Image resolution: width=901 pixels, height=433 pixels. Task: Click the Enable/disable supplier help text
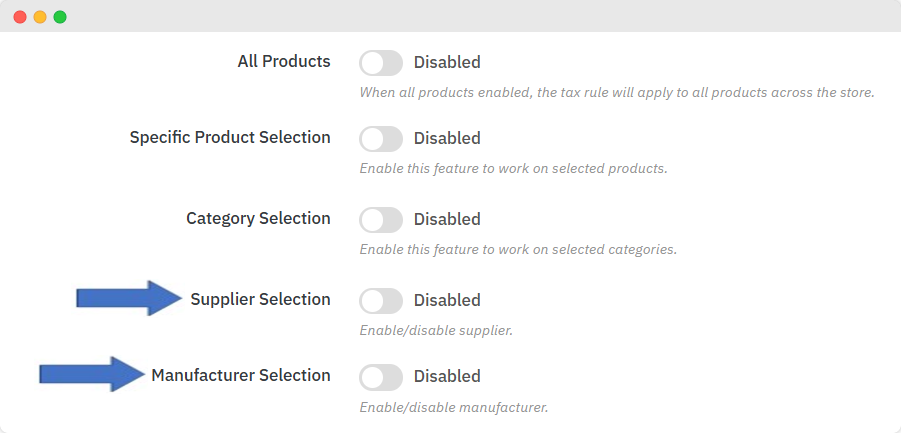tap(436, 330)
